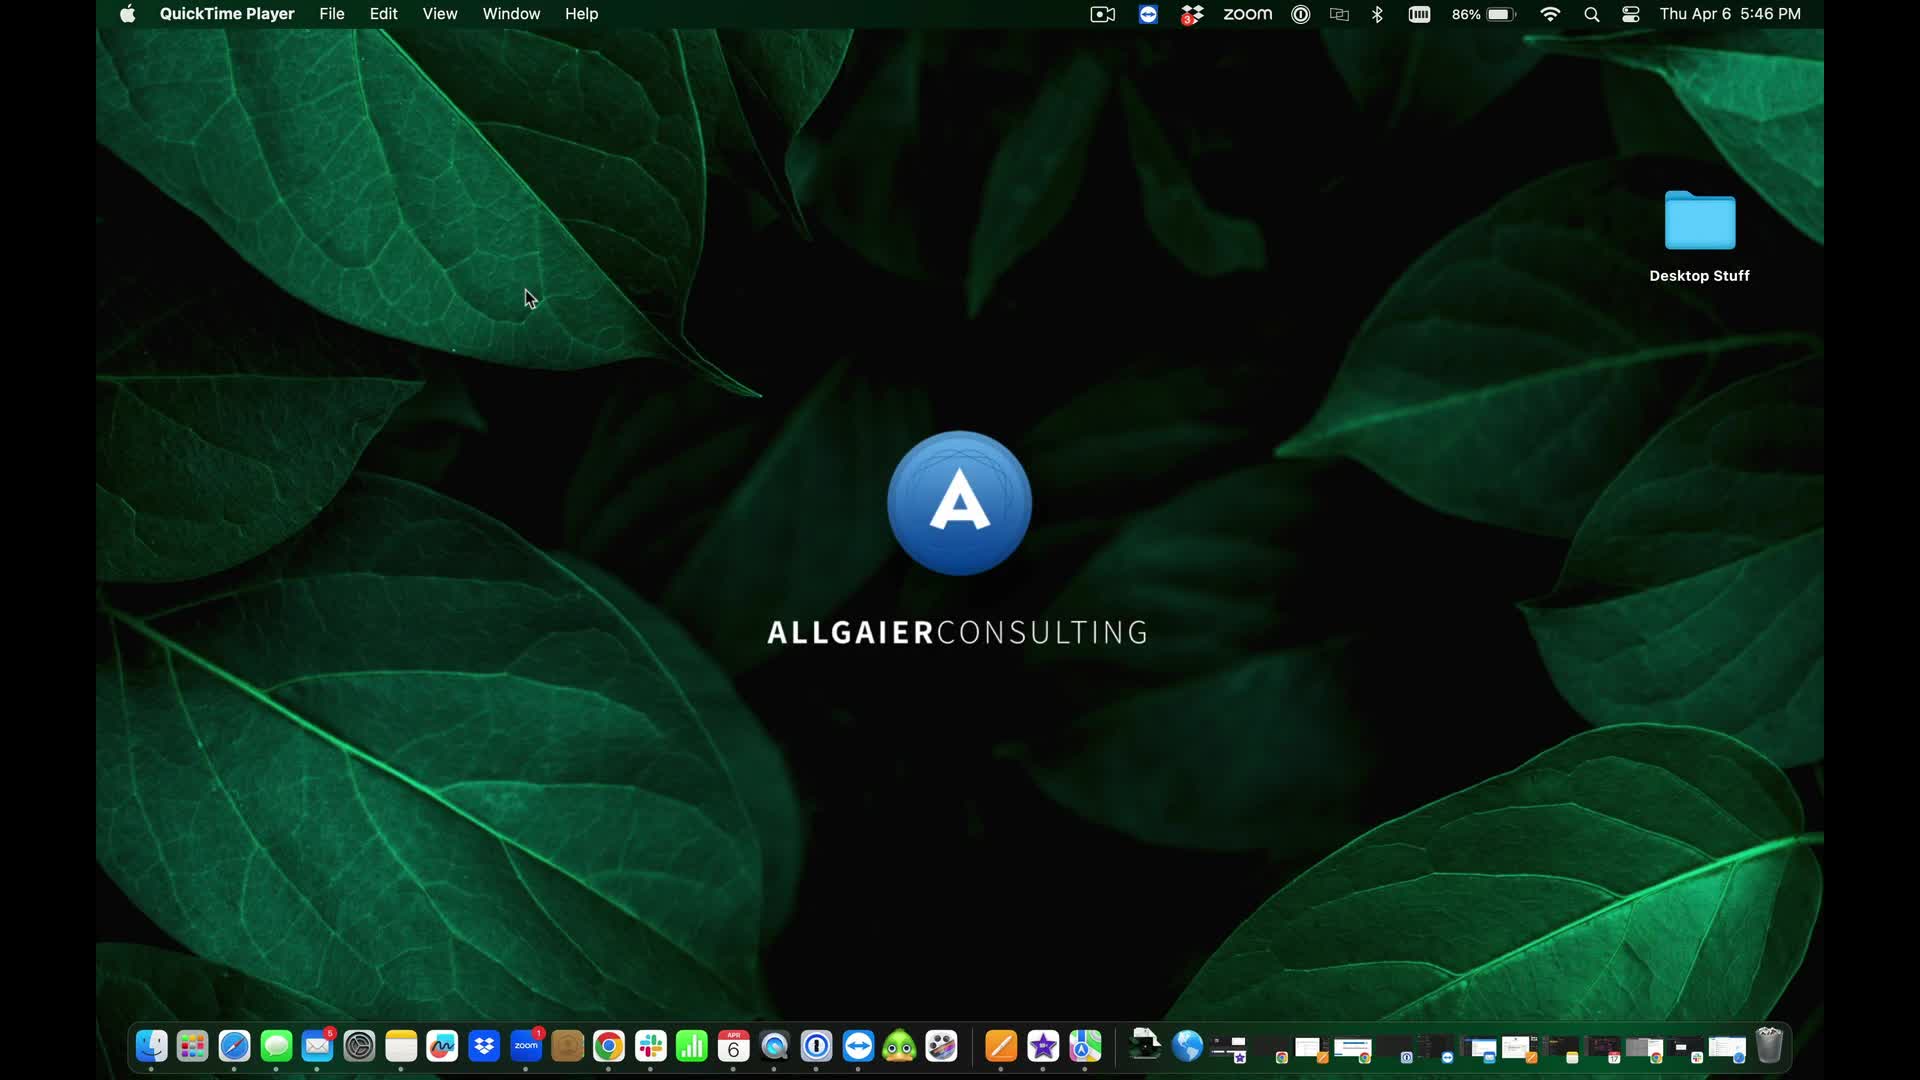
Task: Open Motion app from the Dock
Action: (941, 1046)
